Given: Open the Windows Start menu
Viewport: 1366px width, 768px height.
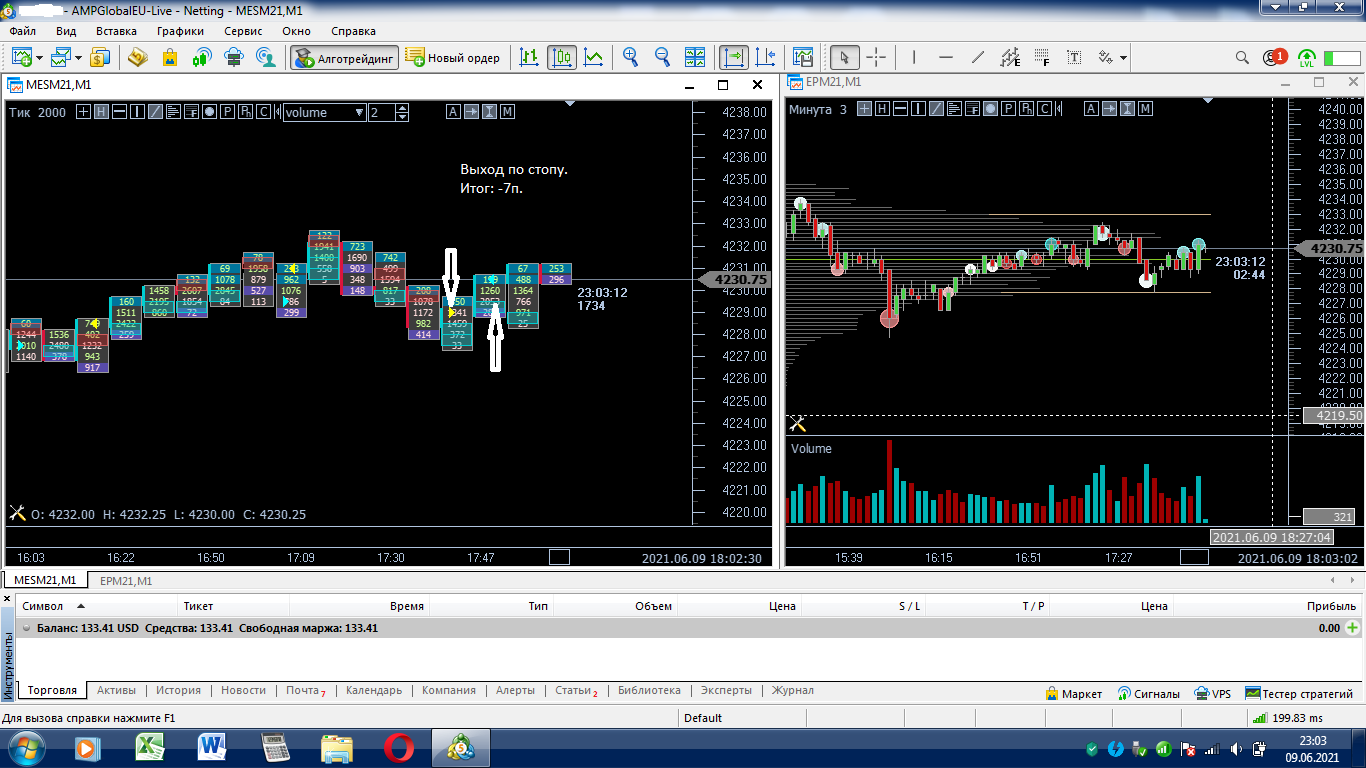Looking at the screenshot, I should pyautogui.click(x=26, y=747).
